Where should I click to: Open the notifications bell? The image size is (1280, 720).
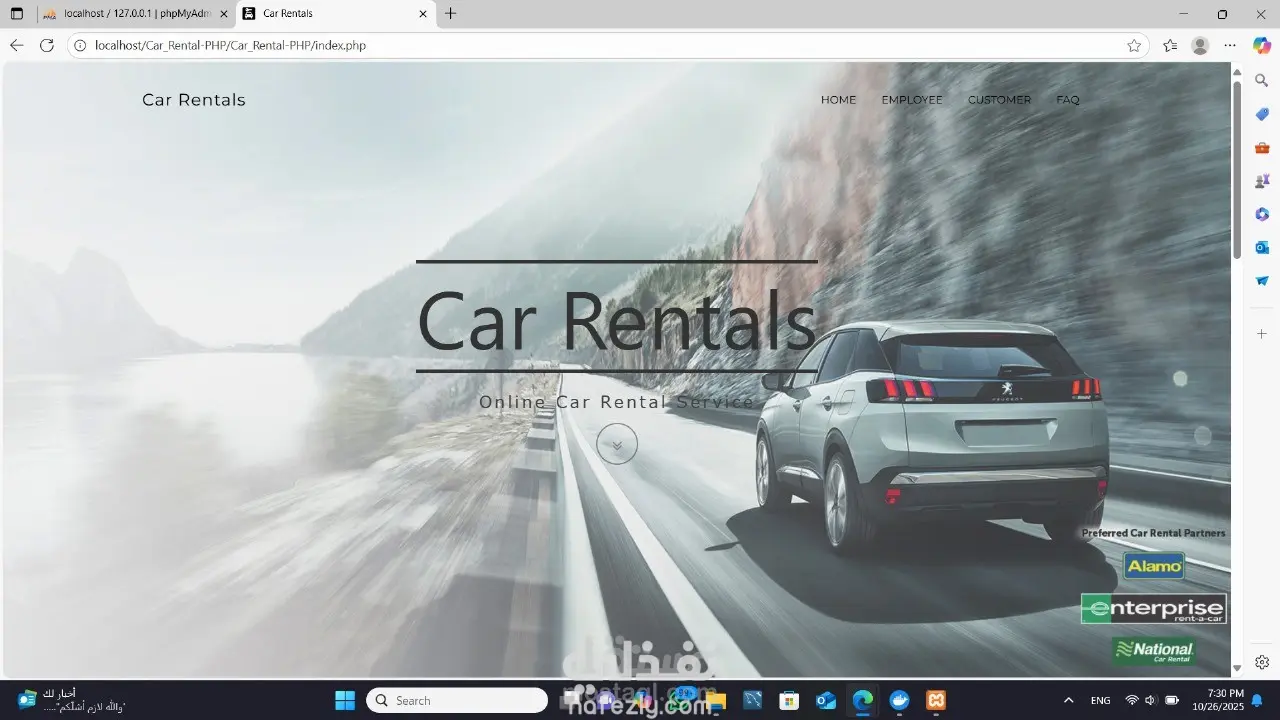[1257, 700]
